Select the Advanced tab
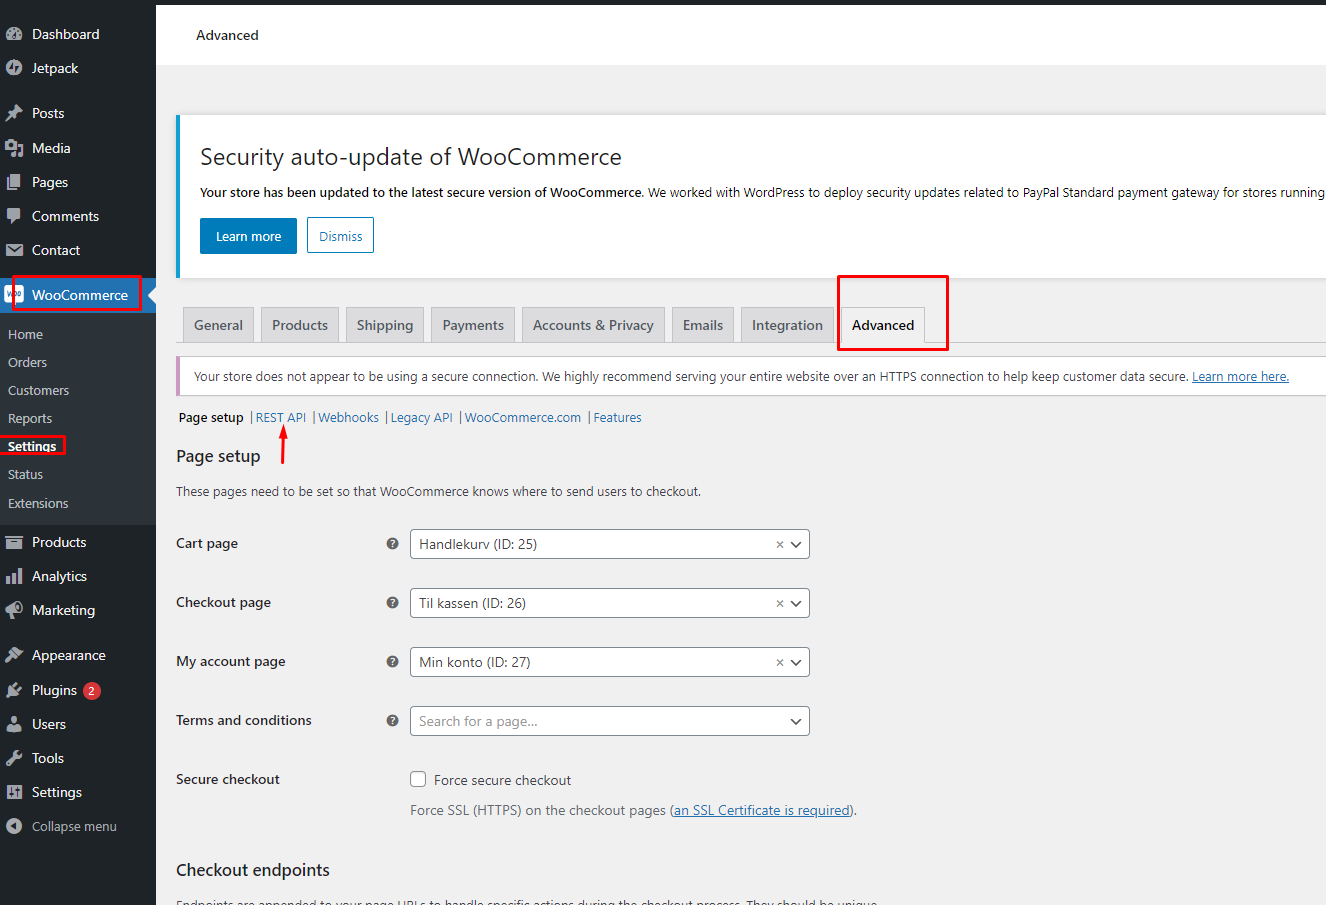The image size is (1326, 905). pyautogui.click(x=883, y=325)
